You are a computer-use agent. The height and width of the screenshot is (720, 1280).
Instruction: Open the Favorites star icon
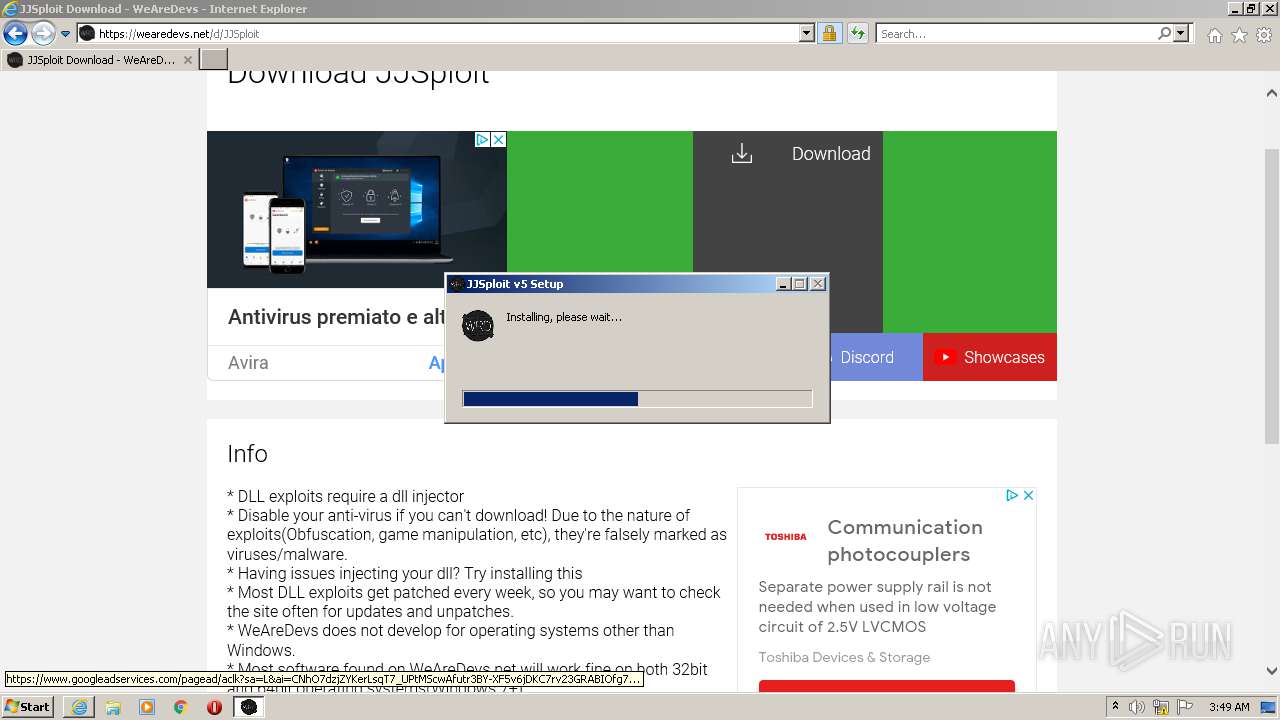[1239, 35]
